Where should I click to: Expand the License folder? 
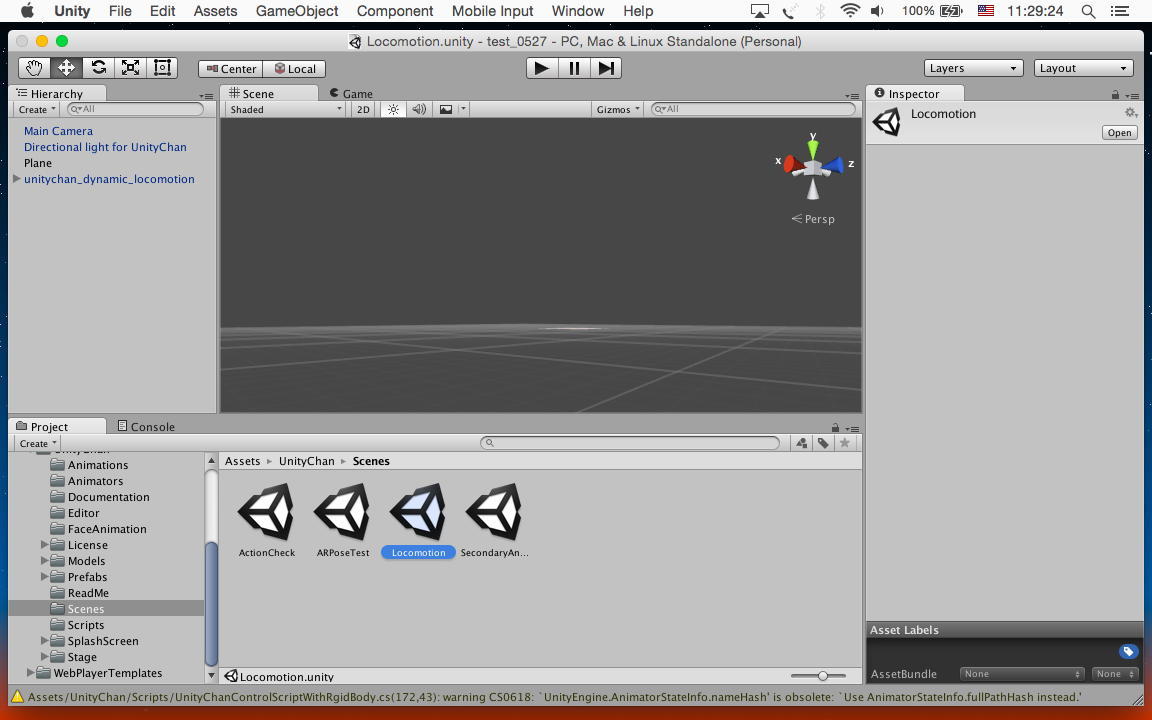[44, 544]
